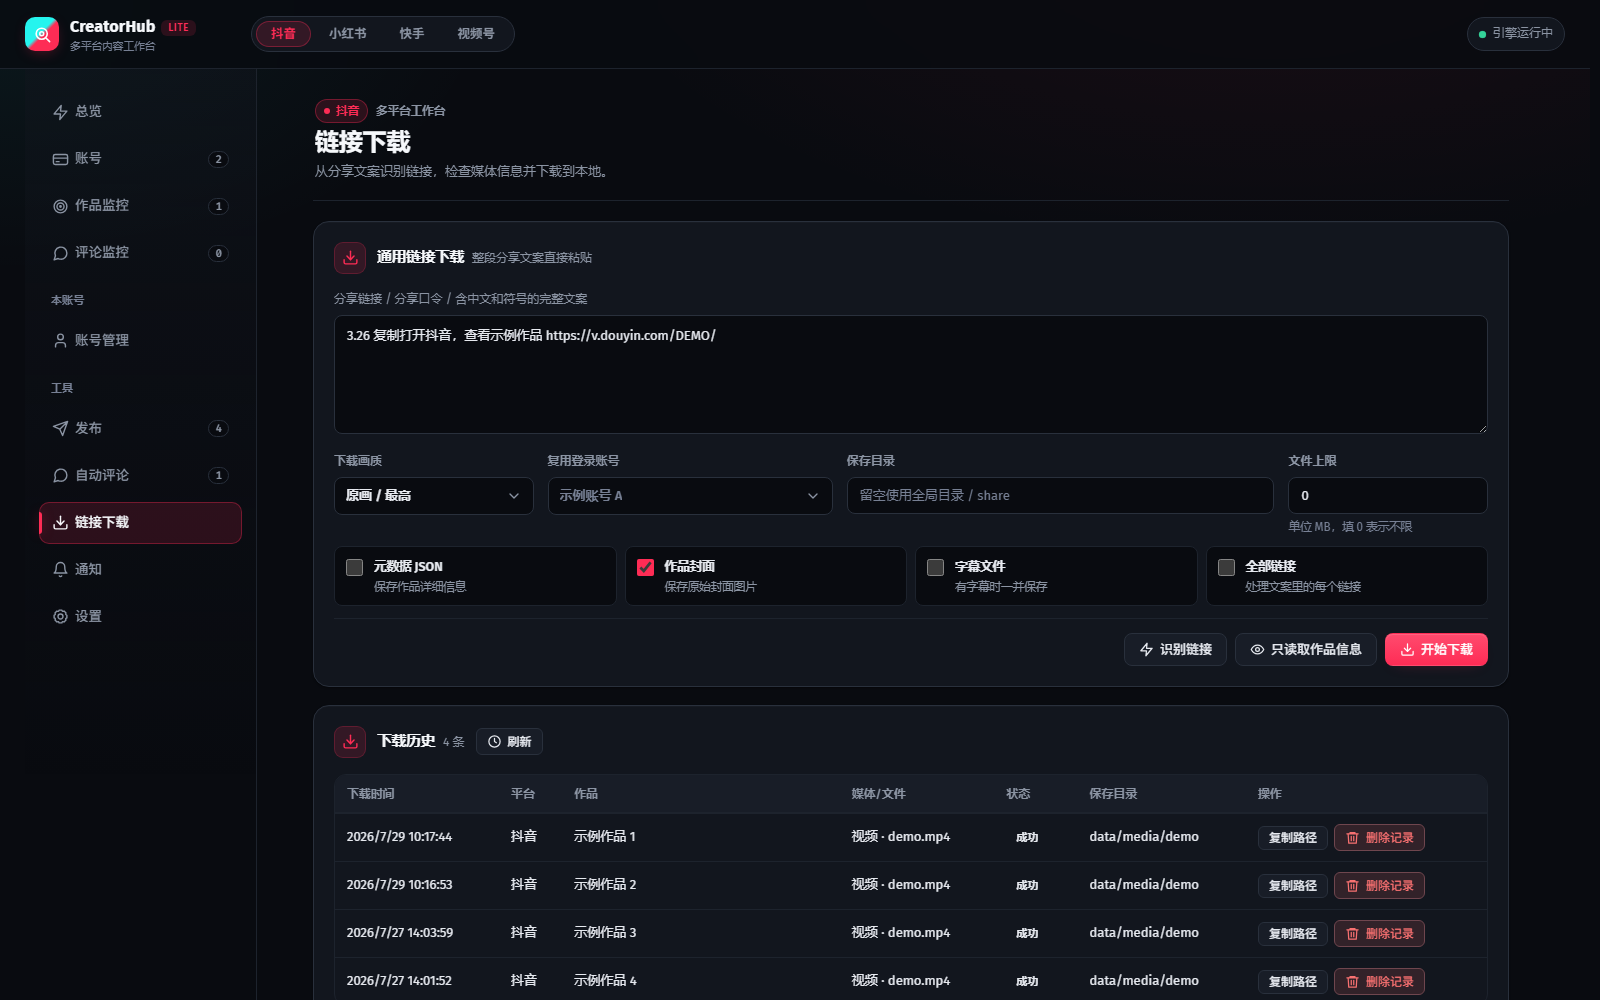Image resolution: width=1600 pixels, height=1000 pixels.
Task: Click the 设置 gear icon
Action: 60,617
